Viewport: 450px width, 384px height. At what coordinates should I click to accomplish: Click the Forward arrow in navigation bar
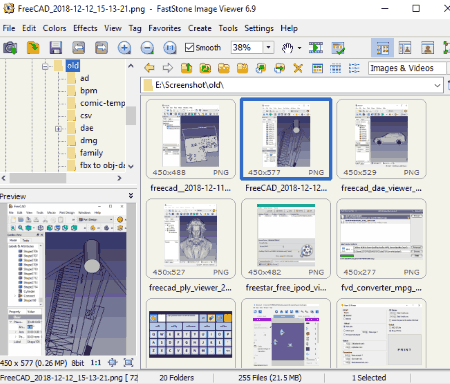(168, 68)
